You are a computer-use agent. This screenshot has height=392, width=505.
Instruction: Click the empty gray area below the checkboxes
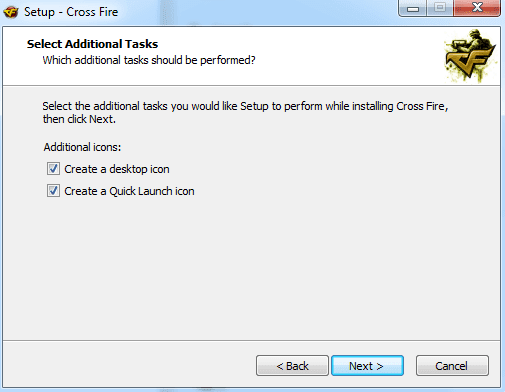[x=251, y=267]
